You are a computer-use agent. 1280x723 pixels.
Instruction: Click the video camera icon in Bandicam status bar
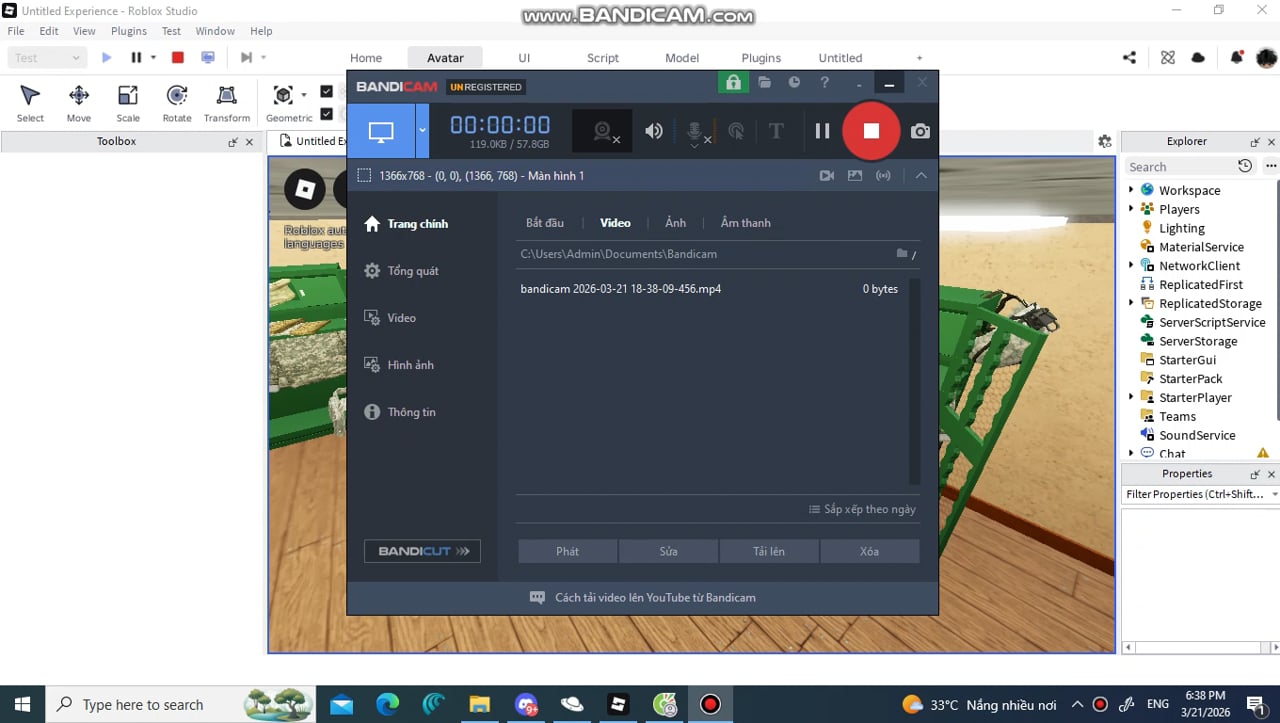point(827,175)
